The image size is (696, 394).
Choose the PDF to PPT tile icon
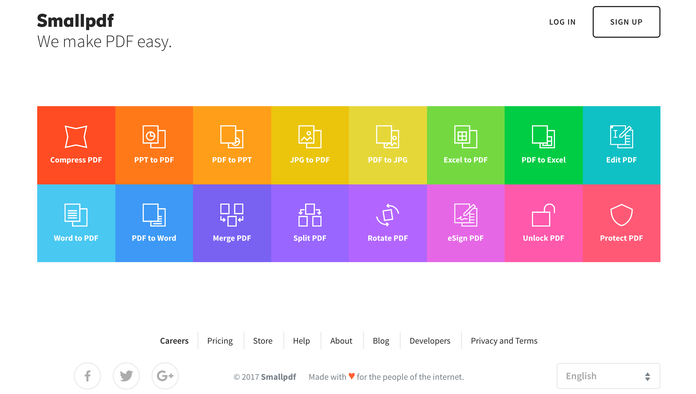[232, 136]
